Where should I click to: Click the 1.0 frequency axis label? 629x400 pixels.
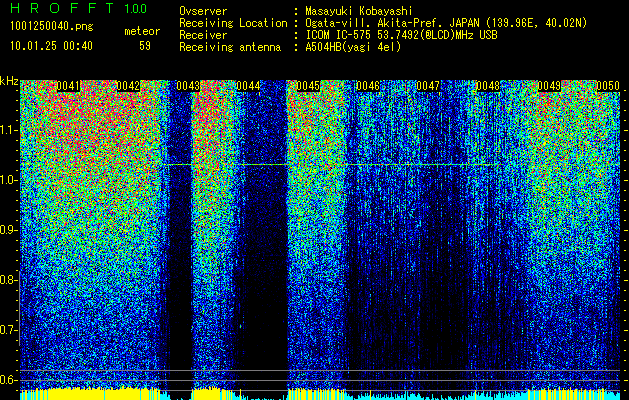[8, 180]
